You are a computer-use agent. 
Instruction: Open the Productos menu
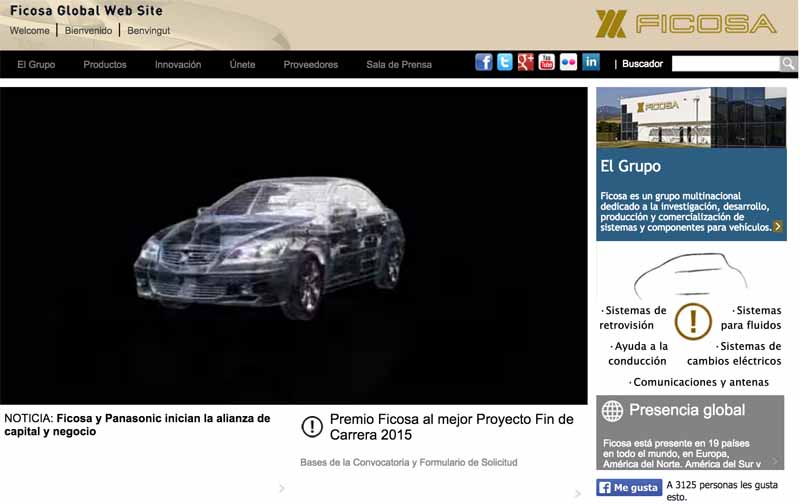click(x=105, y=65)
